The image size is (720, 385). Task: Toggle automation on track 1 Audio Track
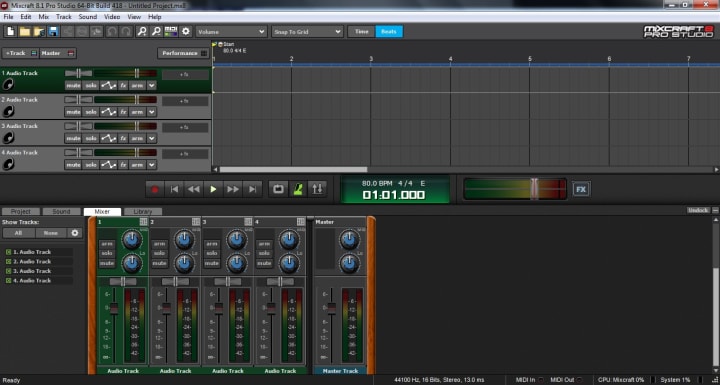tap(108, 85)
